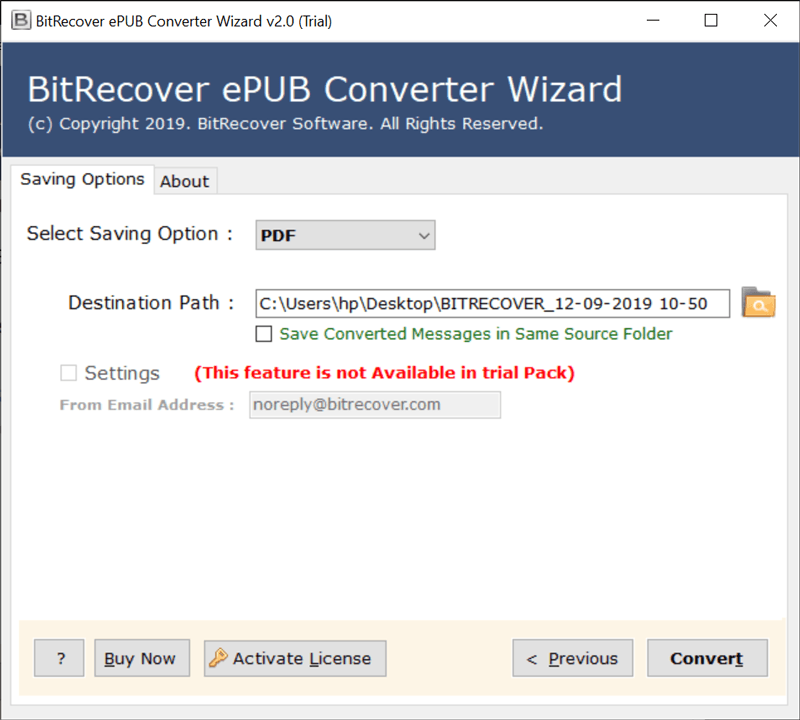Click the 'Select Saving Option :' label
800x720 pixels.
(x=130, y=233)
